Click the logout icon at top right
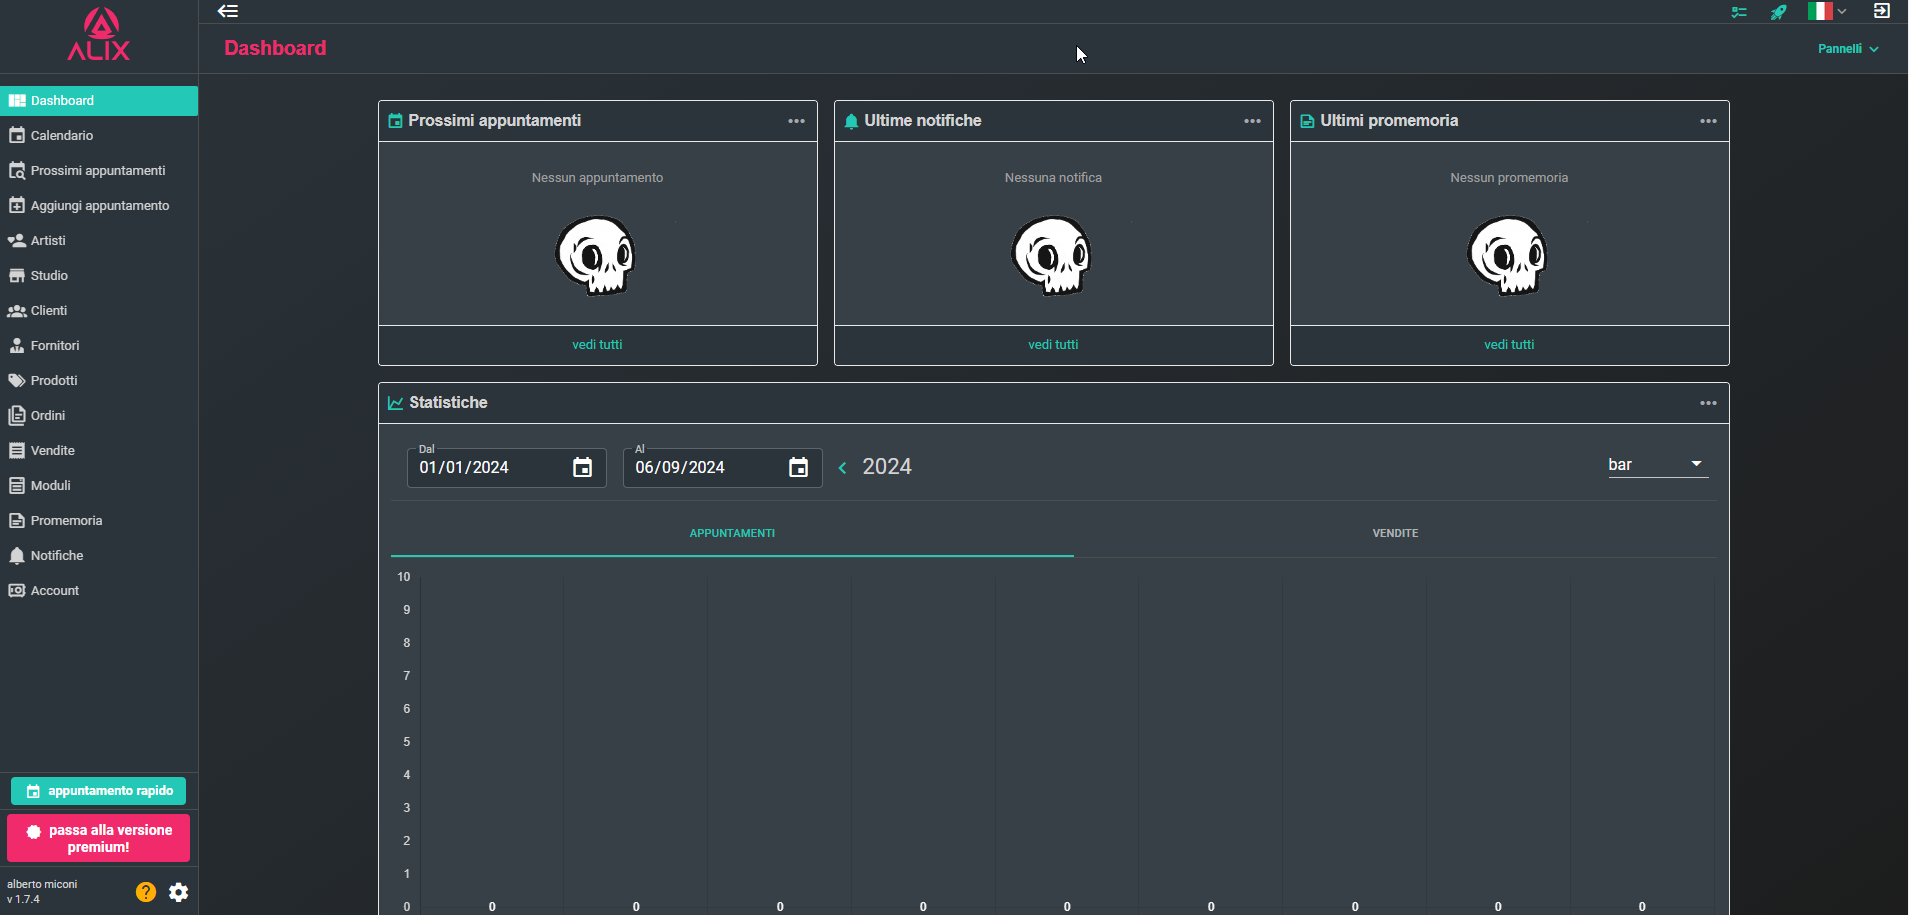This screenshot has height=915, width=1909. [1881, 11]
